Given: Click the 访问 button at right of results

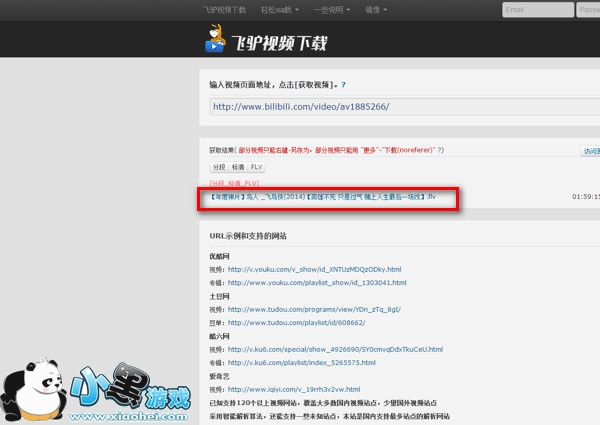Looking at the screenshot, I should [x=590, y=151].
